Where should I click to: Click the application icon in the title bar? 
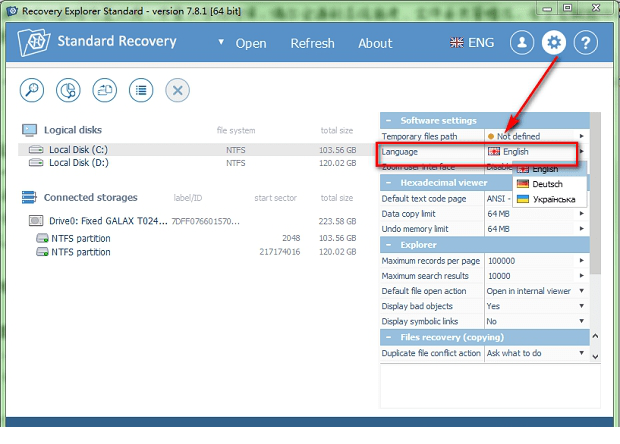pyautogui.click(x=12, y=11)
